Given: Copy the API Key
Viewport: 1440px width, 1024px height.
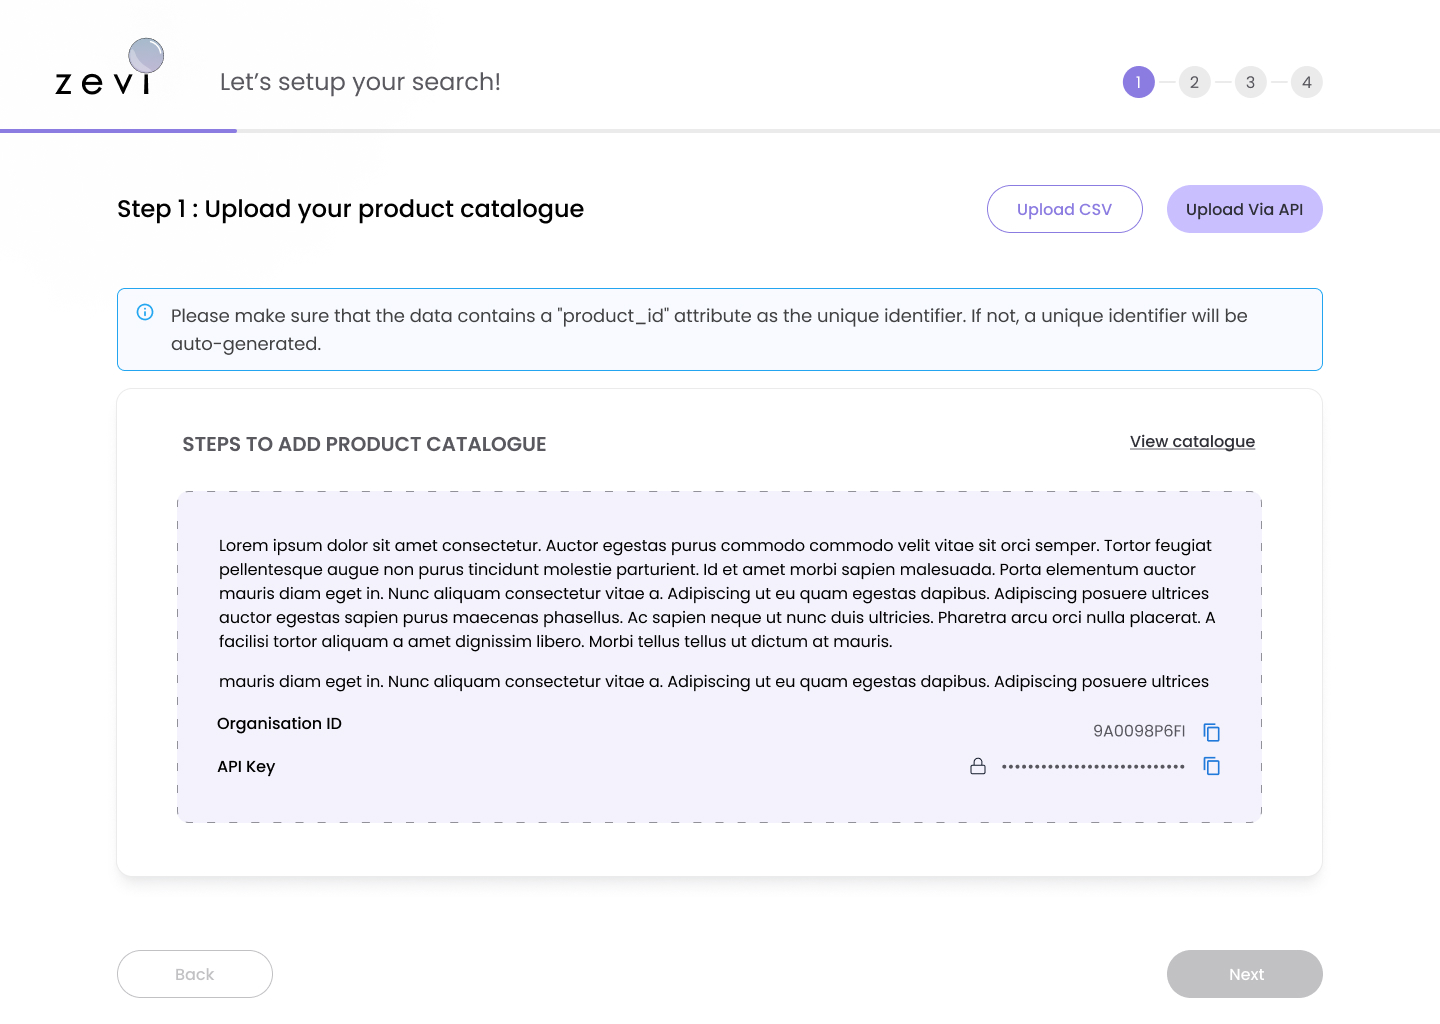Looking at the screenshot, I should (1211, 766).
